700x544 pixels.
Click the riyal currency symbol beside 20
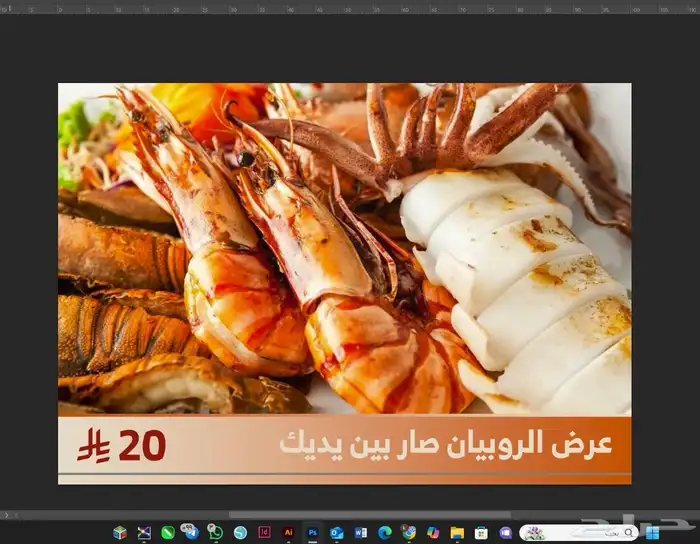point(94,445)
